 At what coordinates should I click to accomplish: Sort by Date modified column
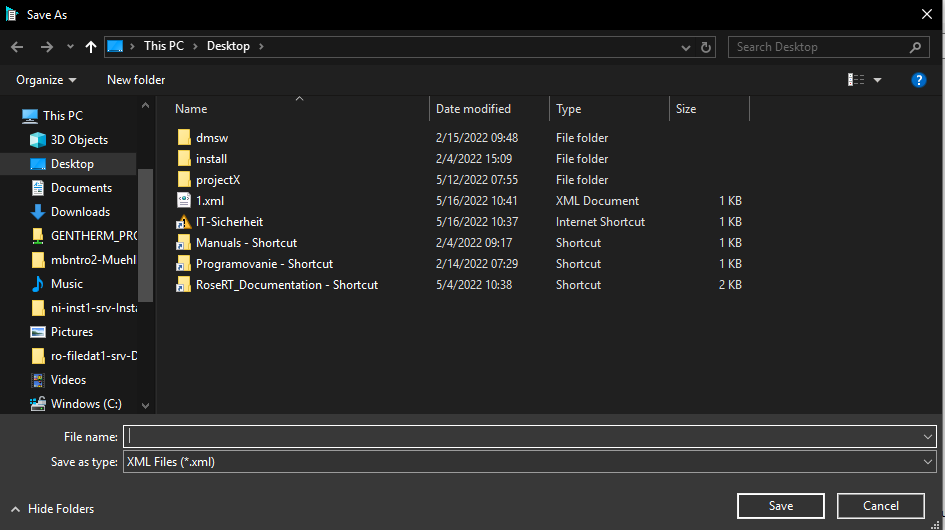click(473, 109)
